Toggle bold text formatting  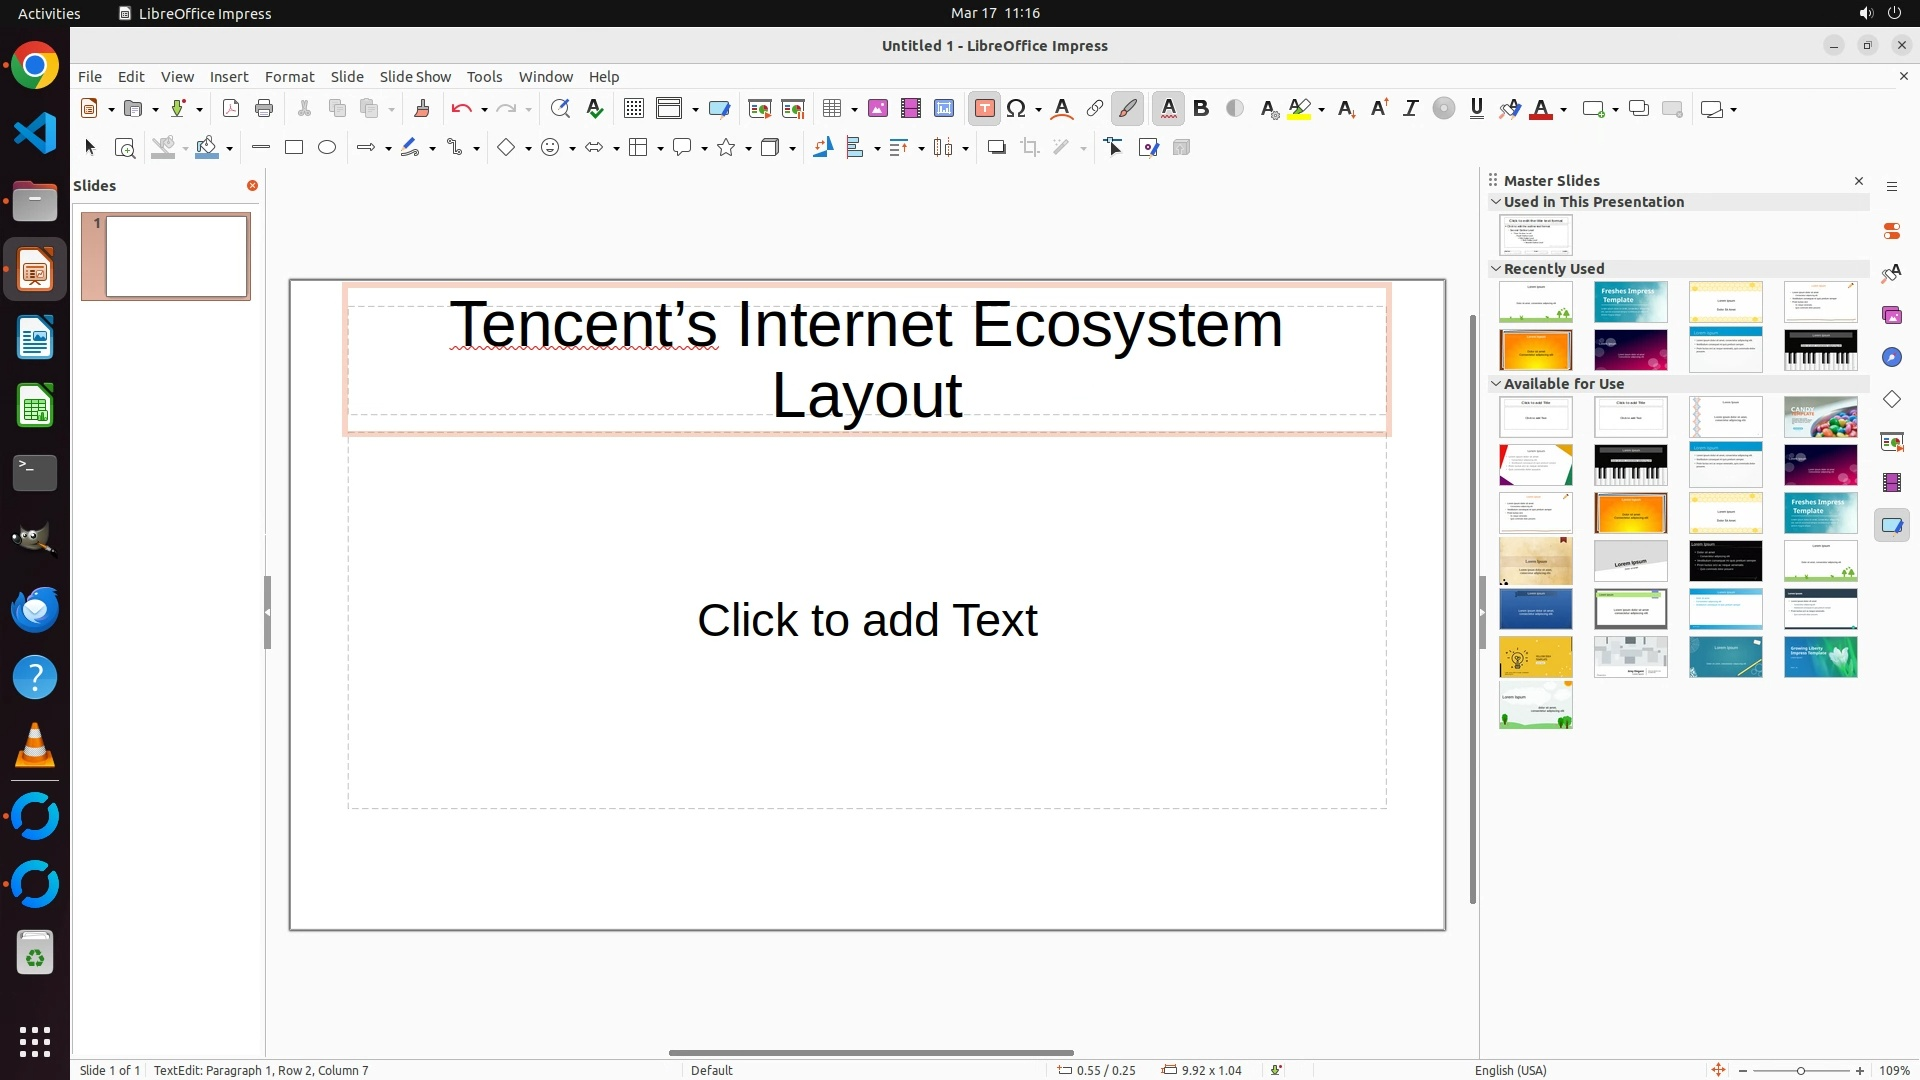[1202, 109]
